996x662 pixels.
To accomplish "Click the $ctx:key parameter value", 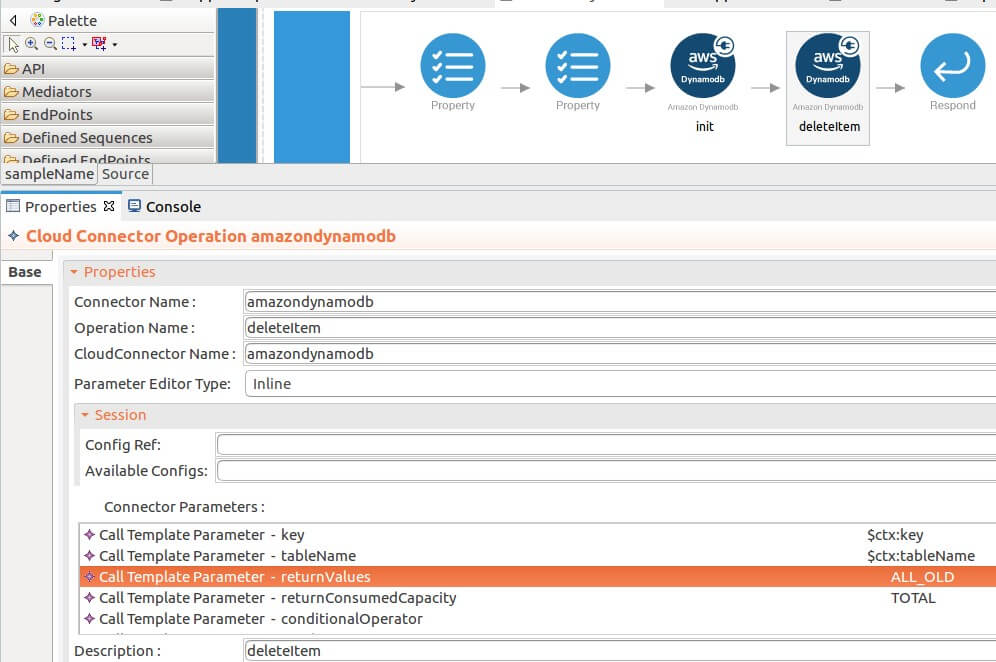I will click(x=895, y=535).
